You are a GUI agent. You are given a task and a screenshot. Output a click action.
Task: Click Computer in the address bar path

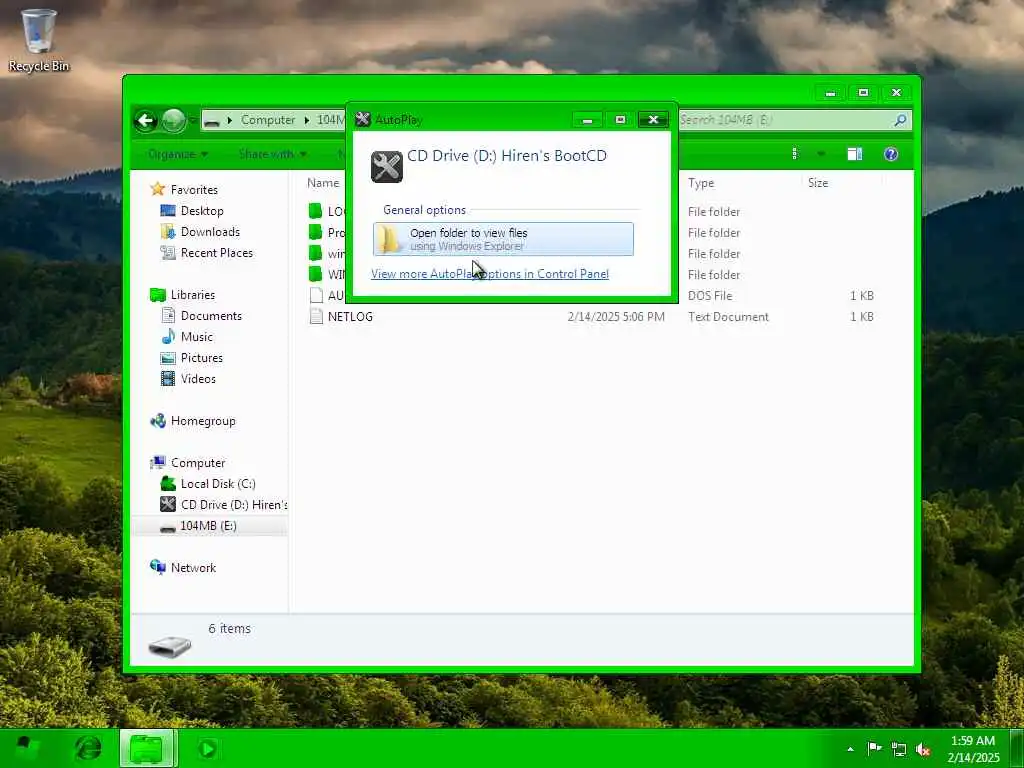tap(268, 120)
